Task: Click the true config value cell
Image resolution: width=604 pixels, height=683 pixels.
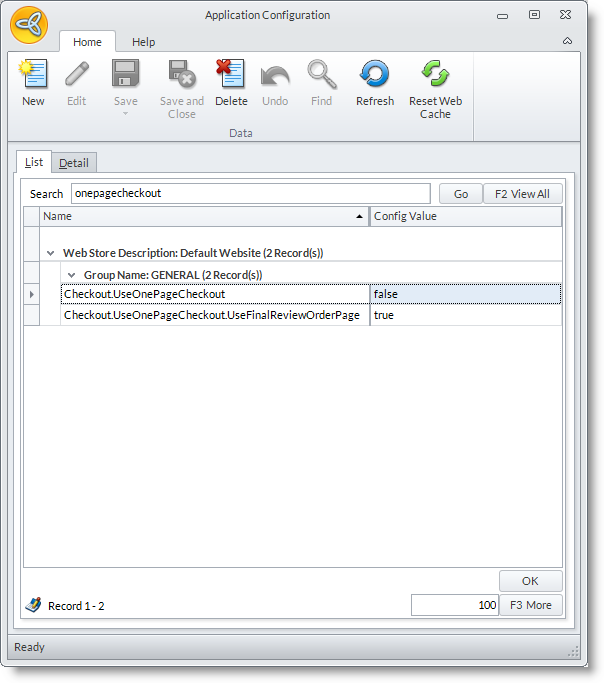Action: [x=466, y=315]
